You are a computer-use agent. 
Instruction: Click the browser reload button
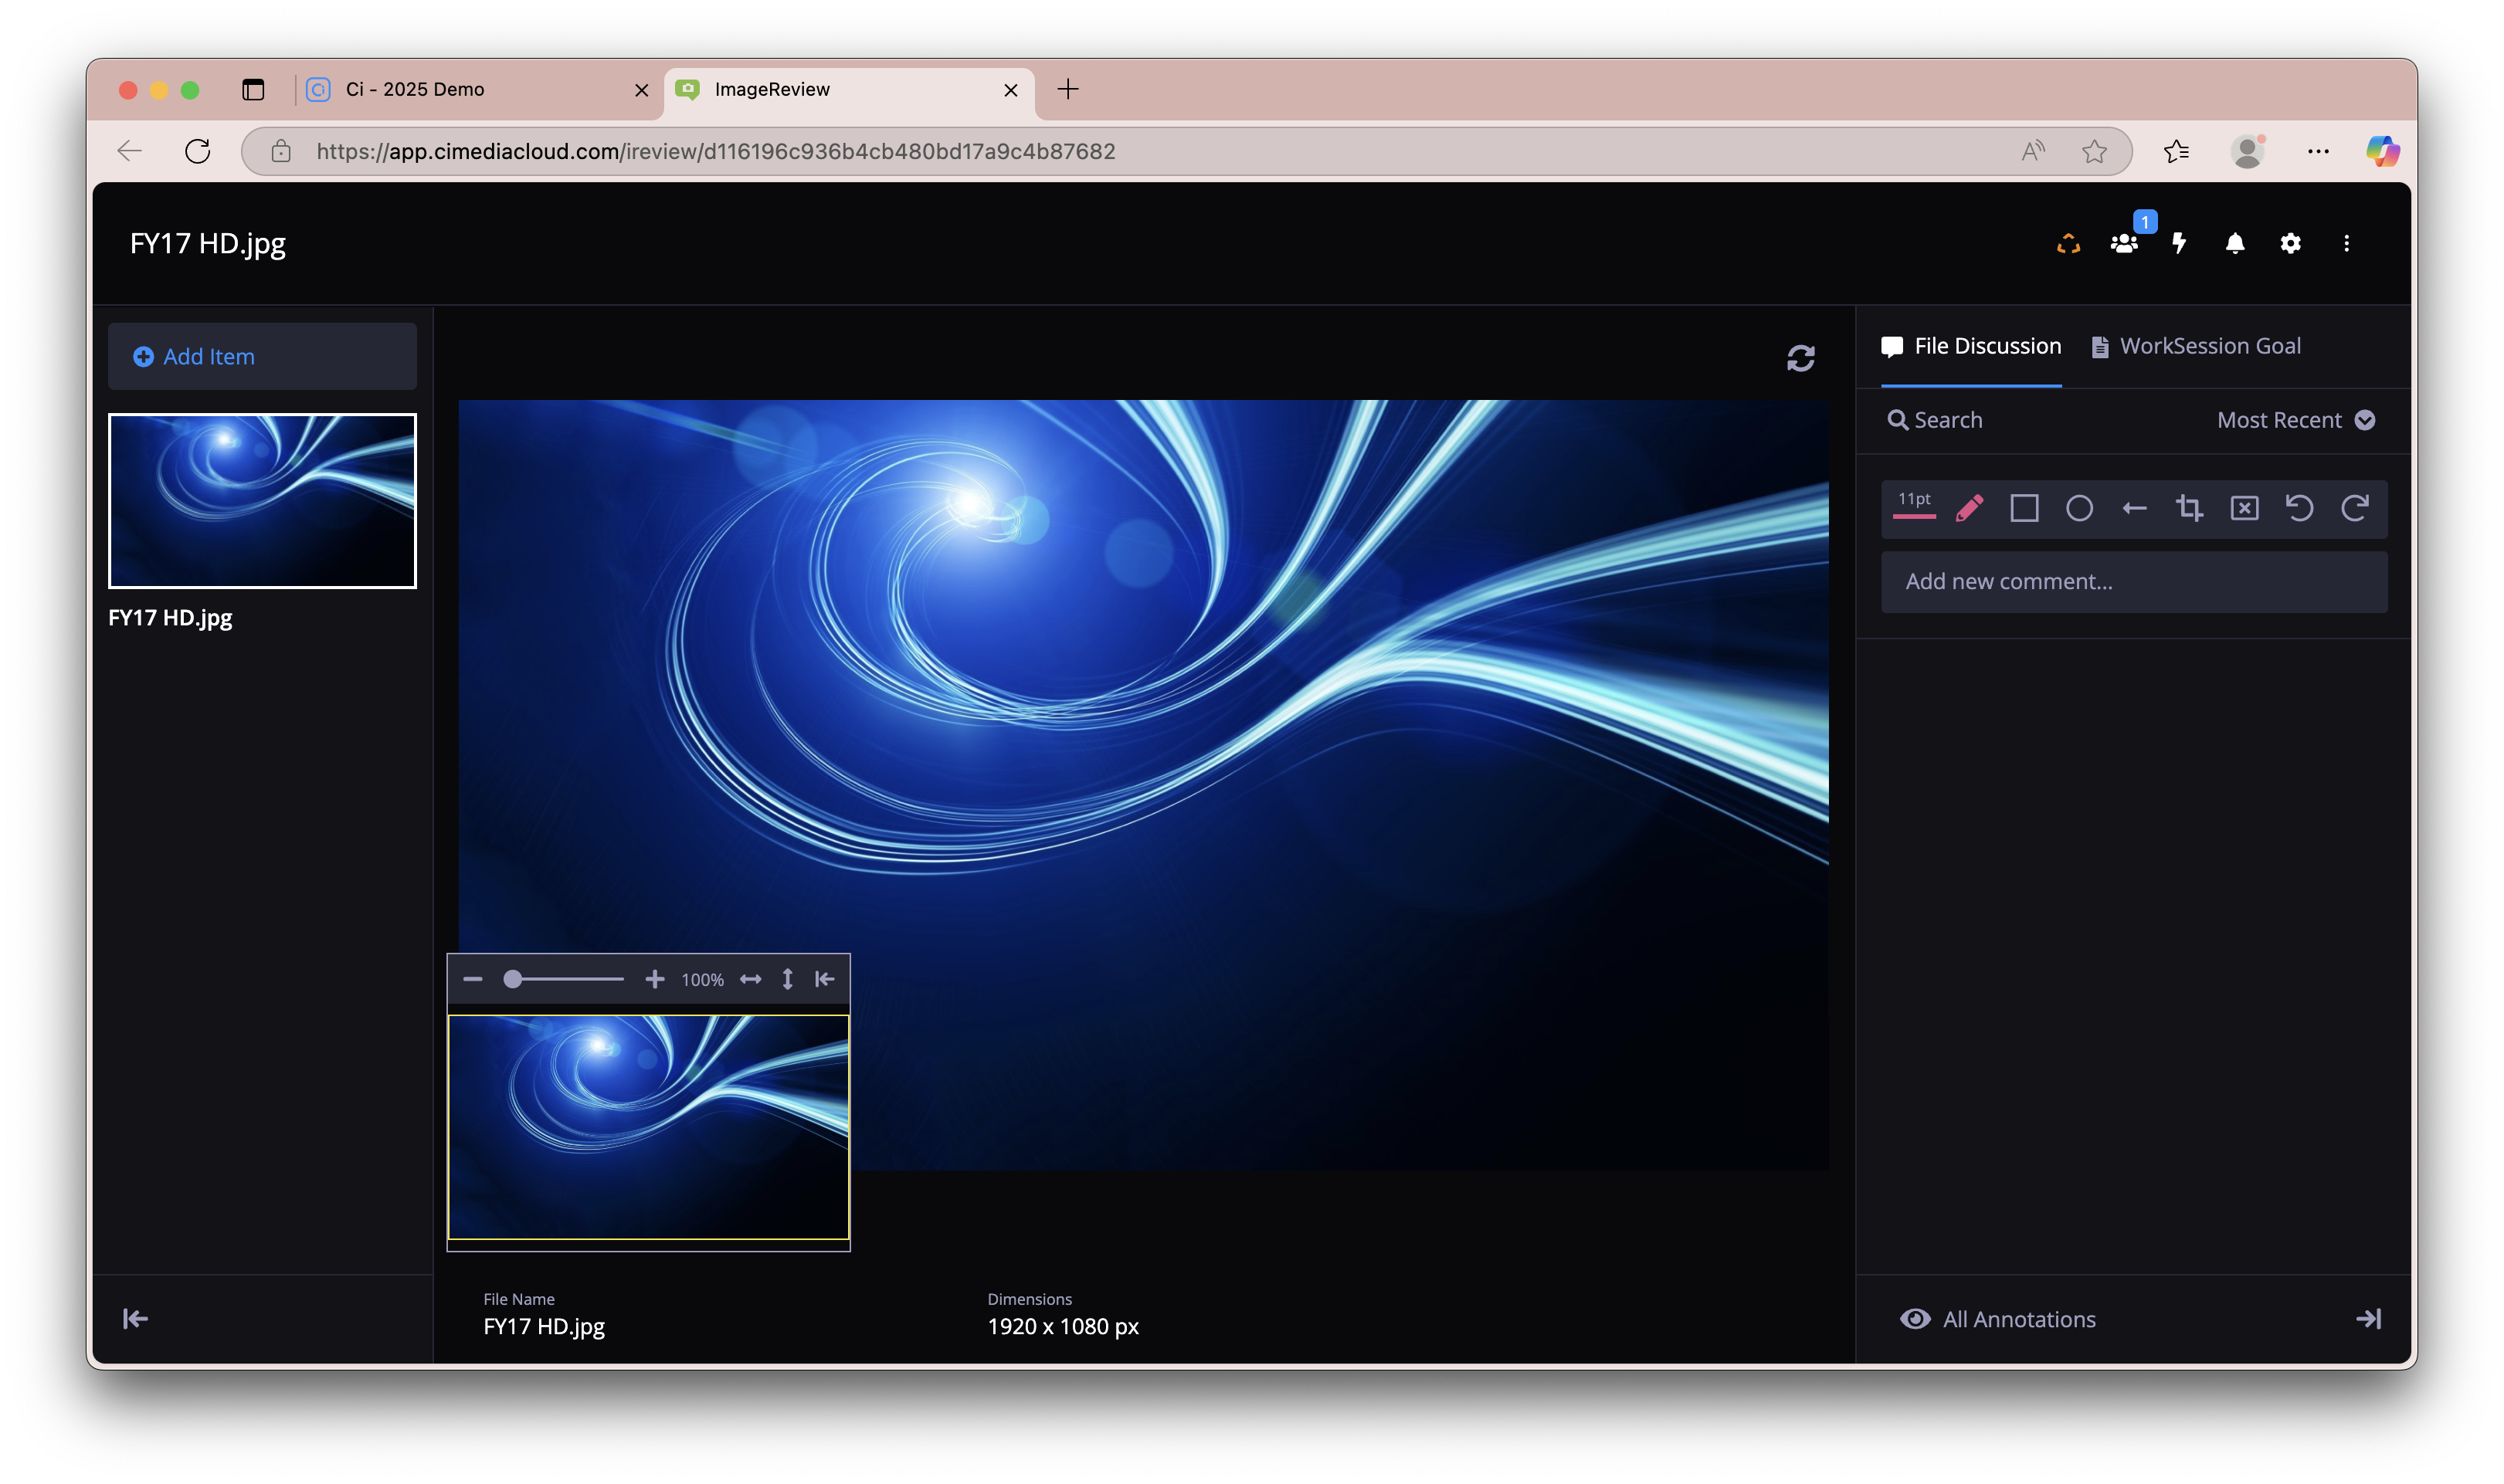tap(198, 151)
